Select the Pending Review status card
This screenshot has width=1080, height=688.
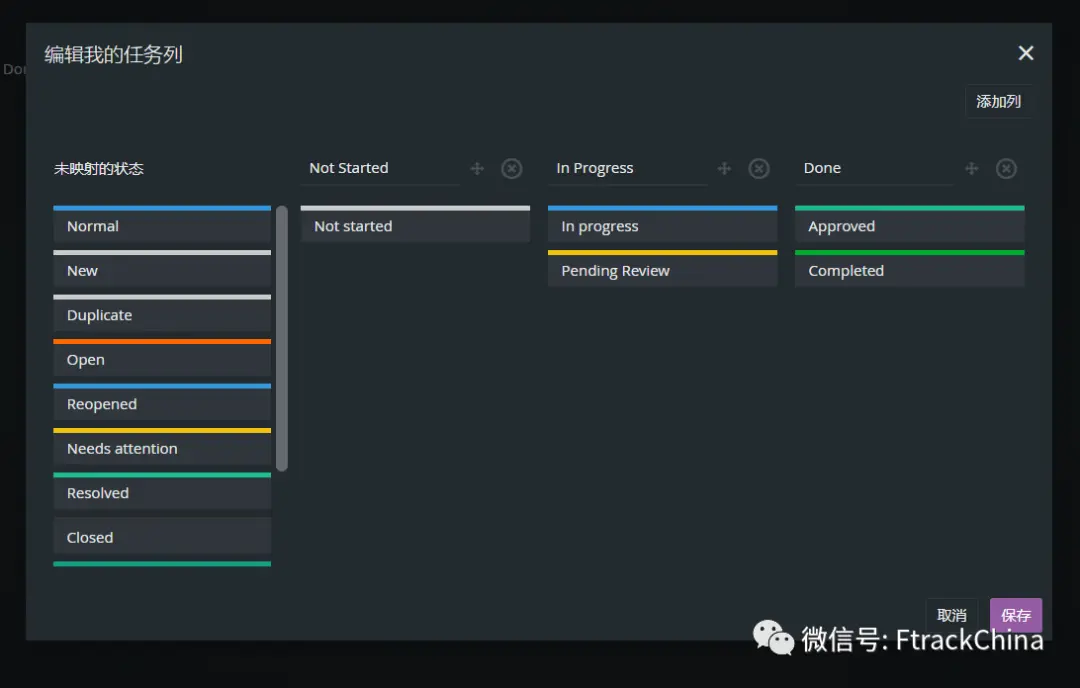[662, 271]
